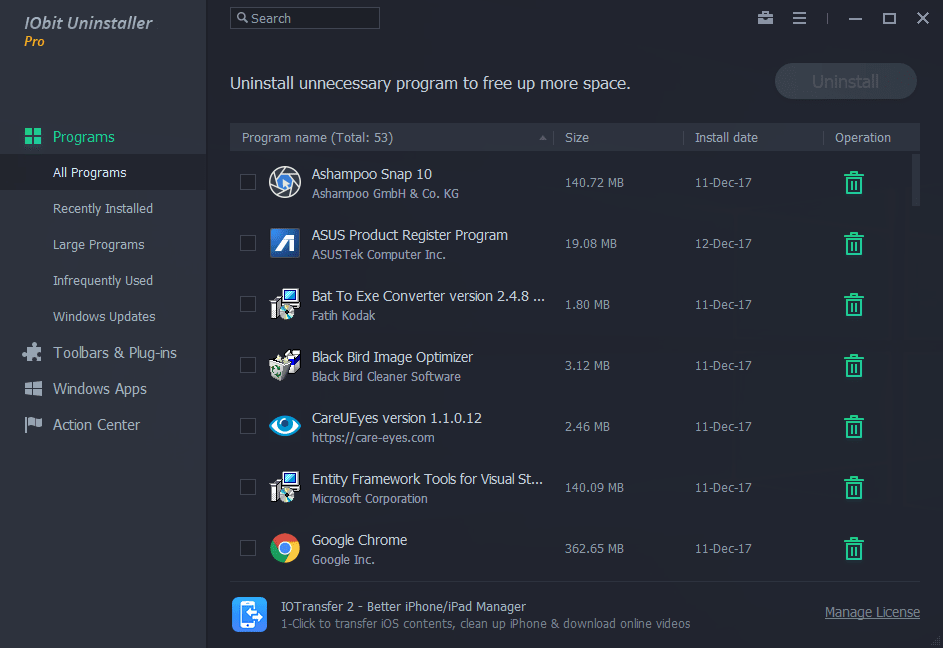Uninstall Entity Framework Tools via trash icon
Viewport: 943px width, 648px height.
pos(853,487)
